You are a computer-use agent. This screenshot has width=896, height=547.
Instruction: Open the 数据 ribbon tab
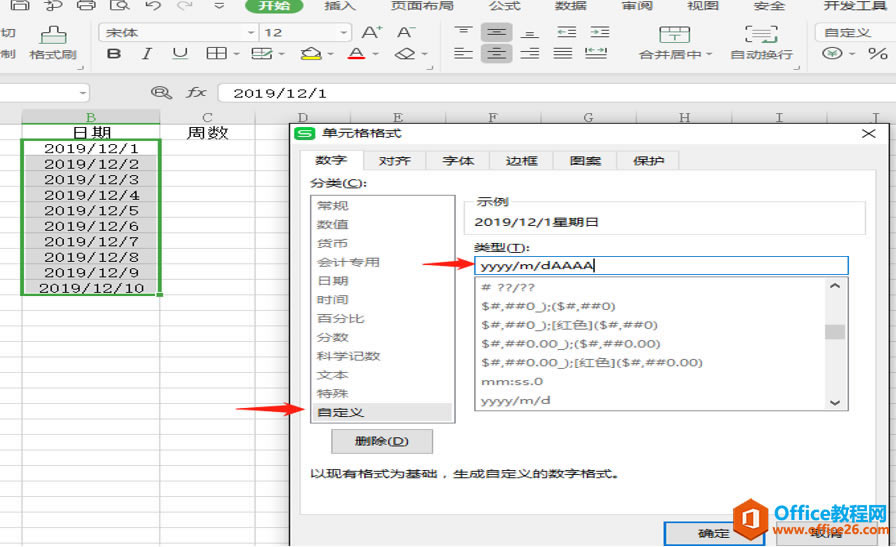pos(571,6)
